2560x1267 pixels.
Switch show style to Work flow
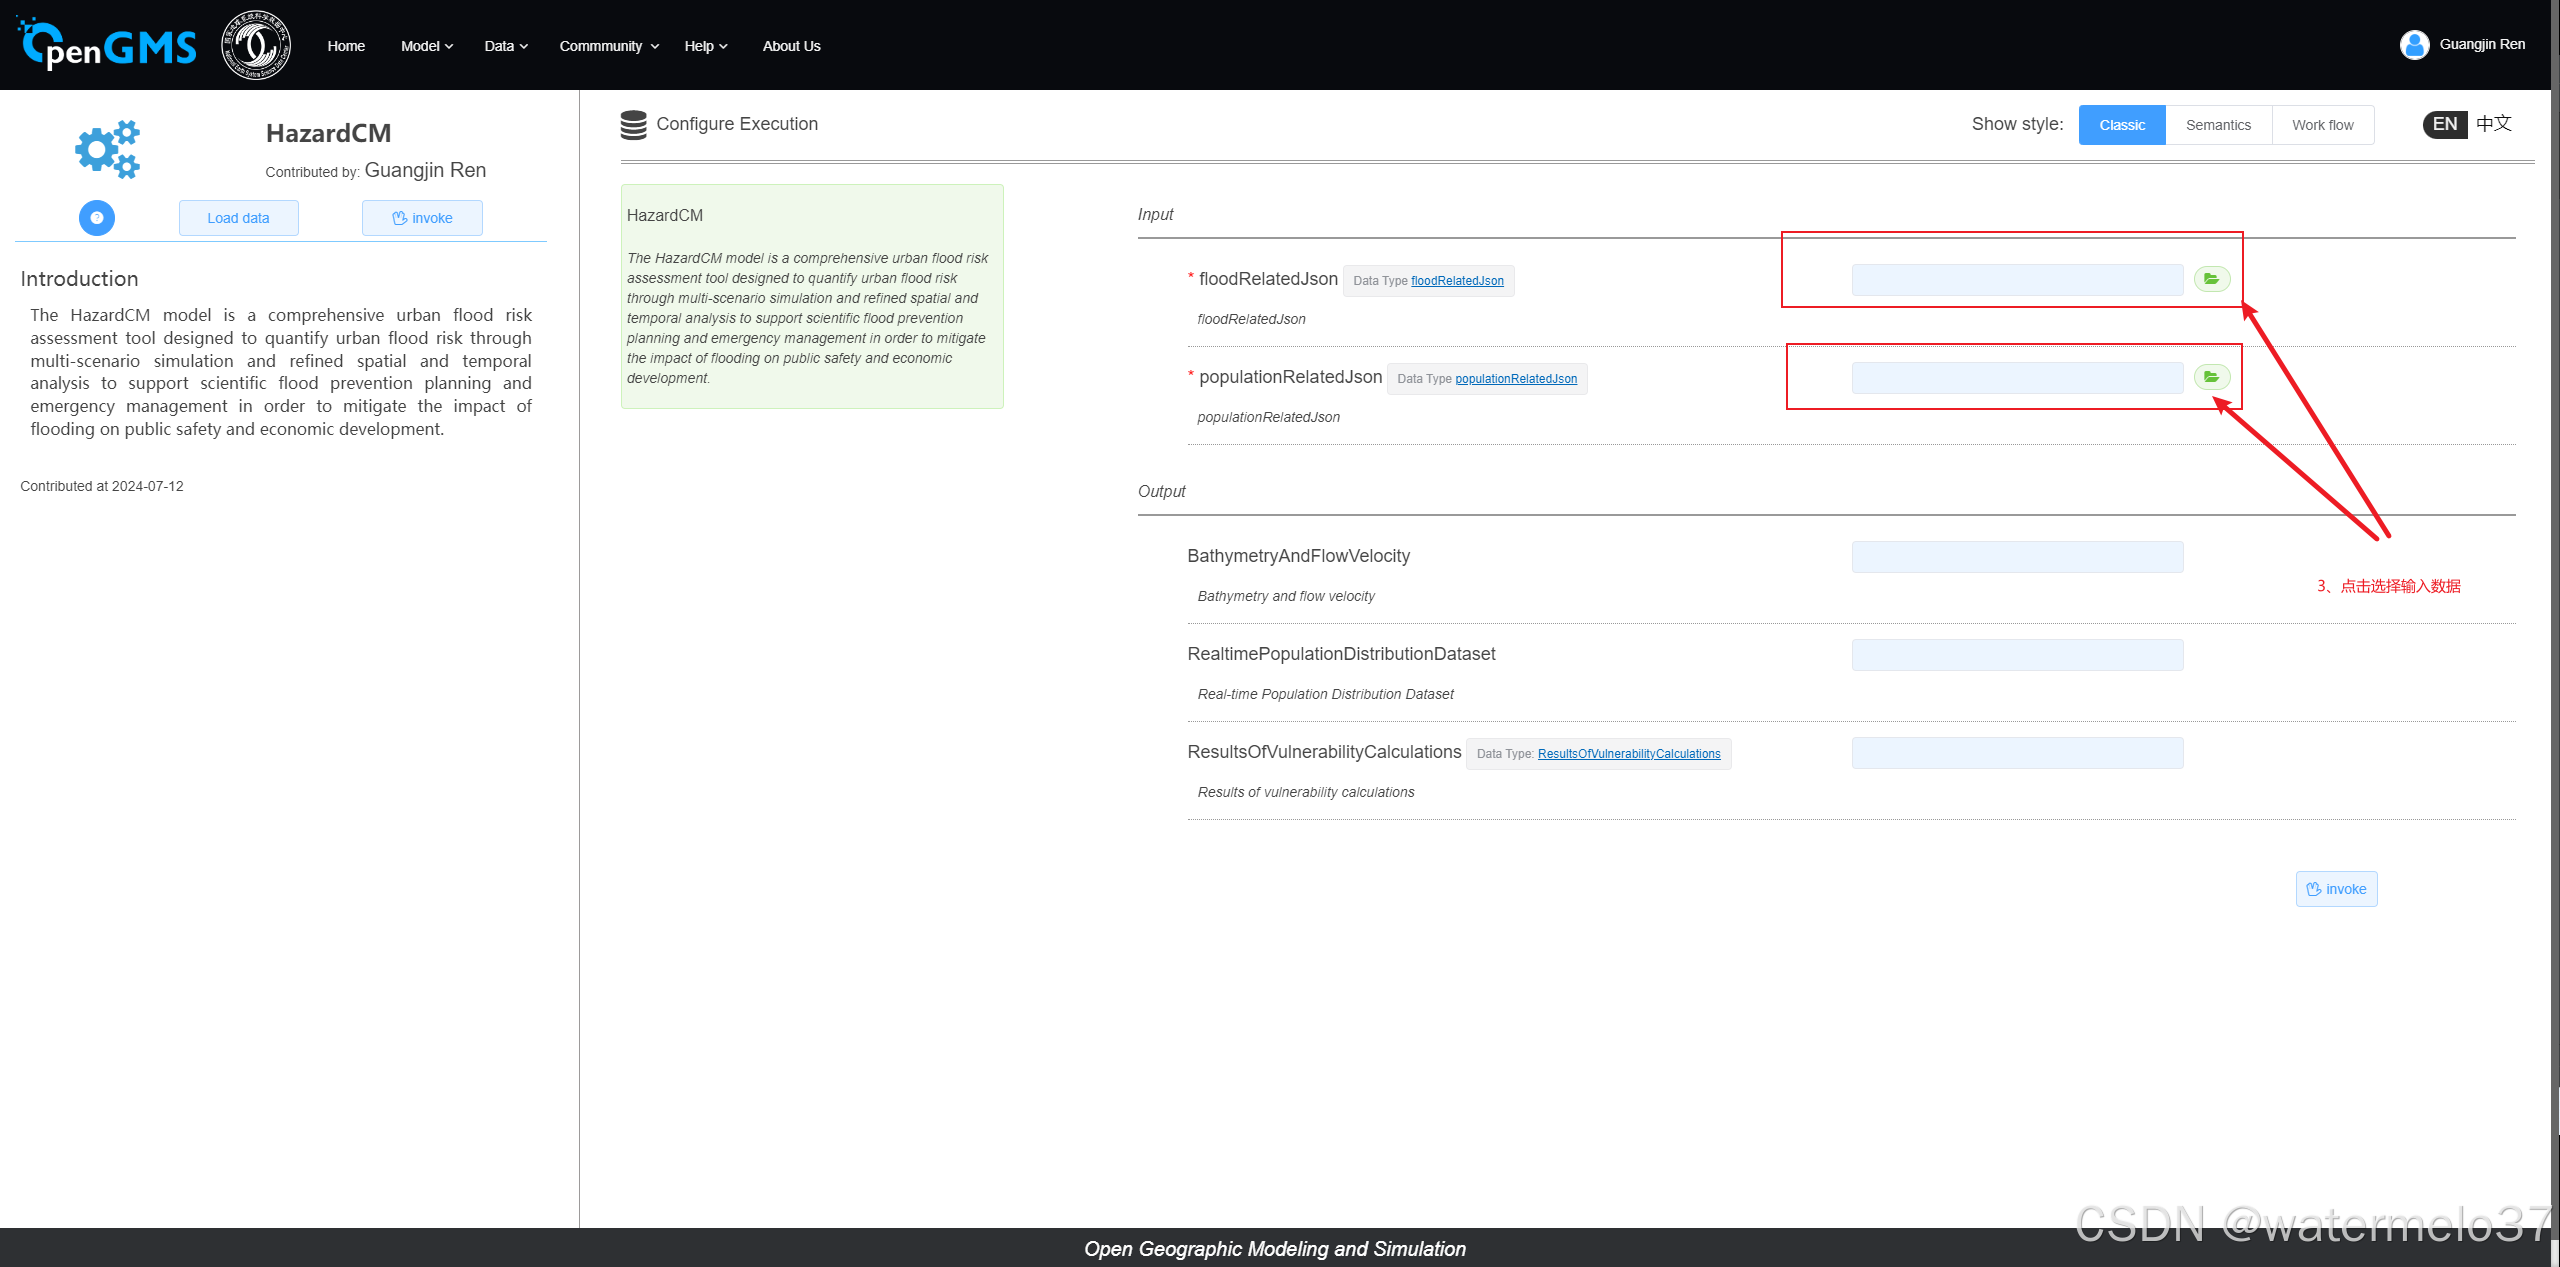pyautogui.click(x=2322, y=125)
